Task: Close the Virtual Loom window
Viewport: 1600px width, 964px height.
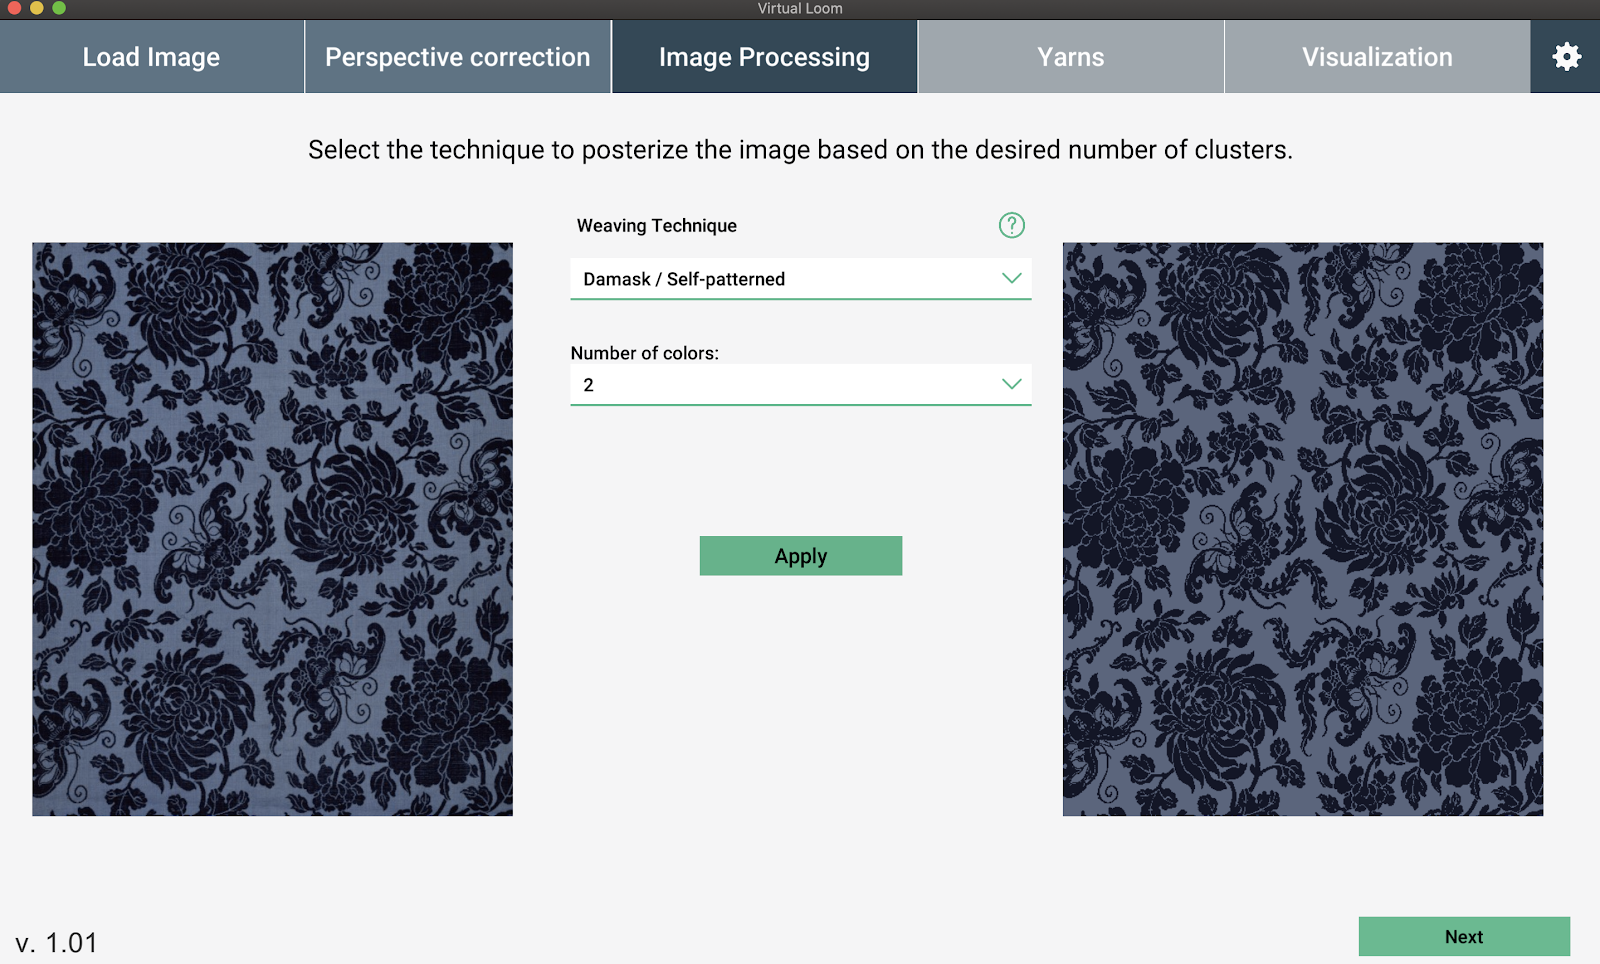Action: (x=14, y=8)
